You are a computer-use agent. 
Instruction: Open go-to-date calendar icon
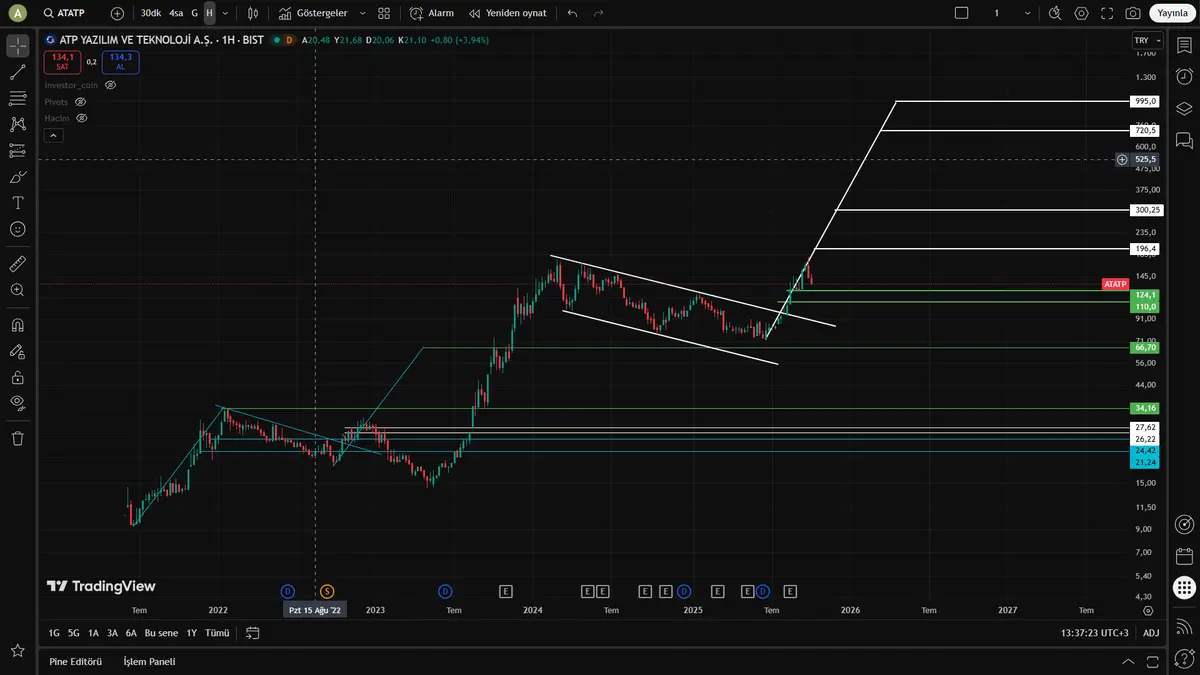click(253, 633)
